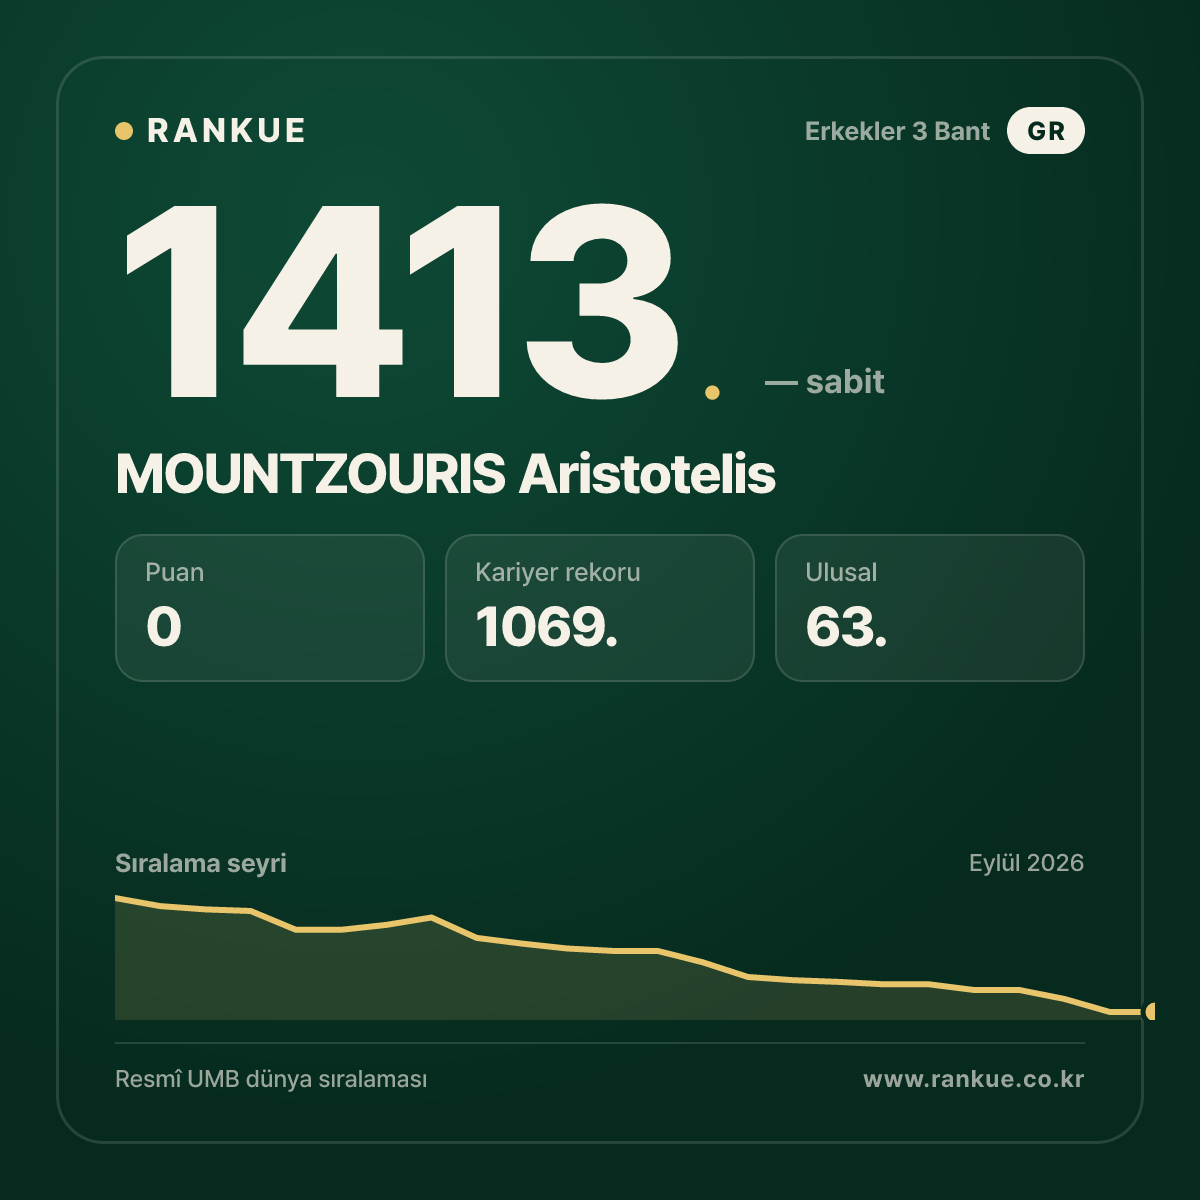This screenshot has width=1200, height=1200.
Task: Click the yellow endpoint marker on chart
Action: (1150, 1011)
